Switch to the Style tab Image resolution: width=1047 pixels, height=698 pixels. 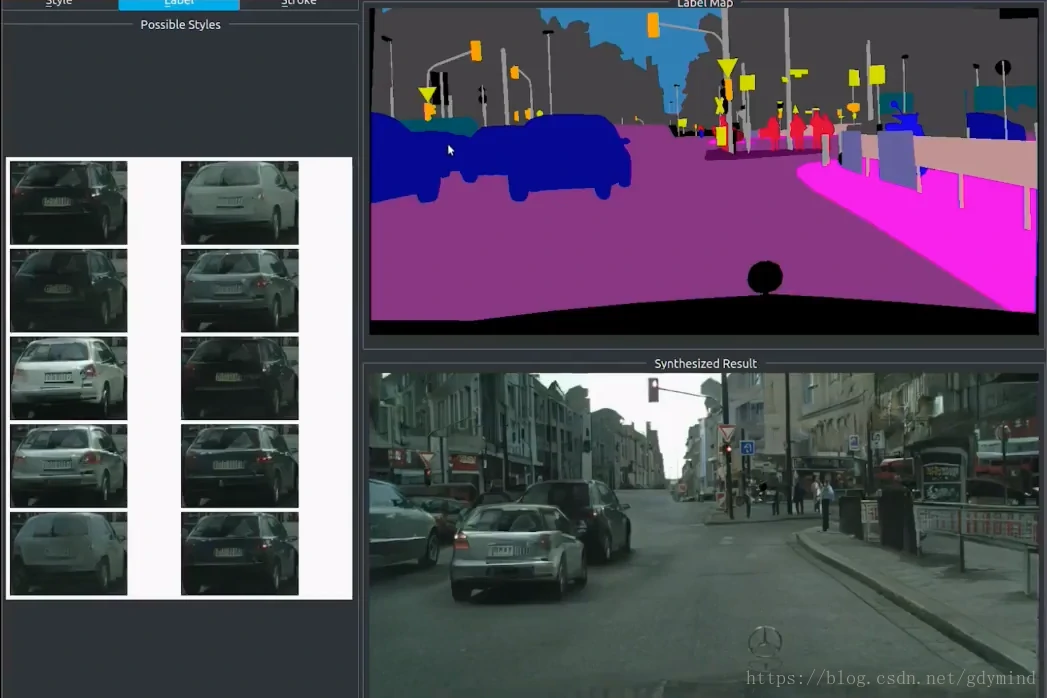pos(59,3)
